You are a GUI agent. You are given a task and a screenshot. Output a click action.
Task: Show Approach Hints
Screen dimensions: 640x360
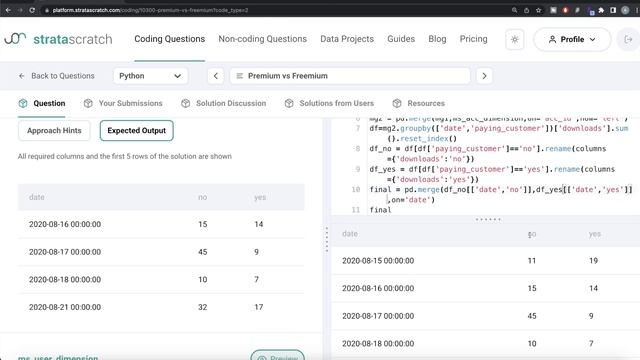coord(54,131)
